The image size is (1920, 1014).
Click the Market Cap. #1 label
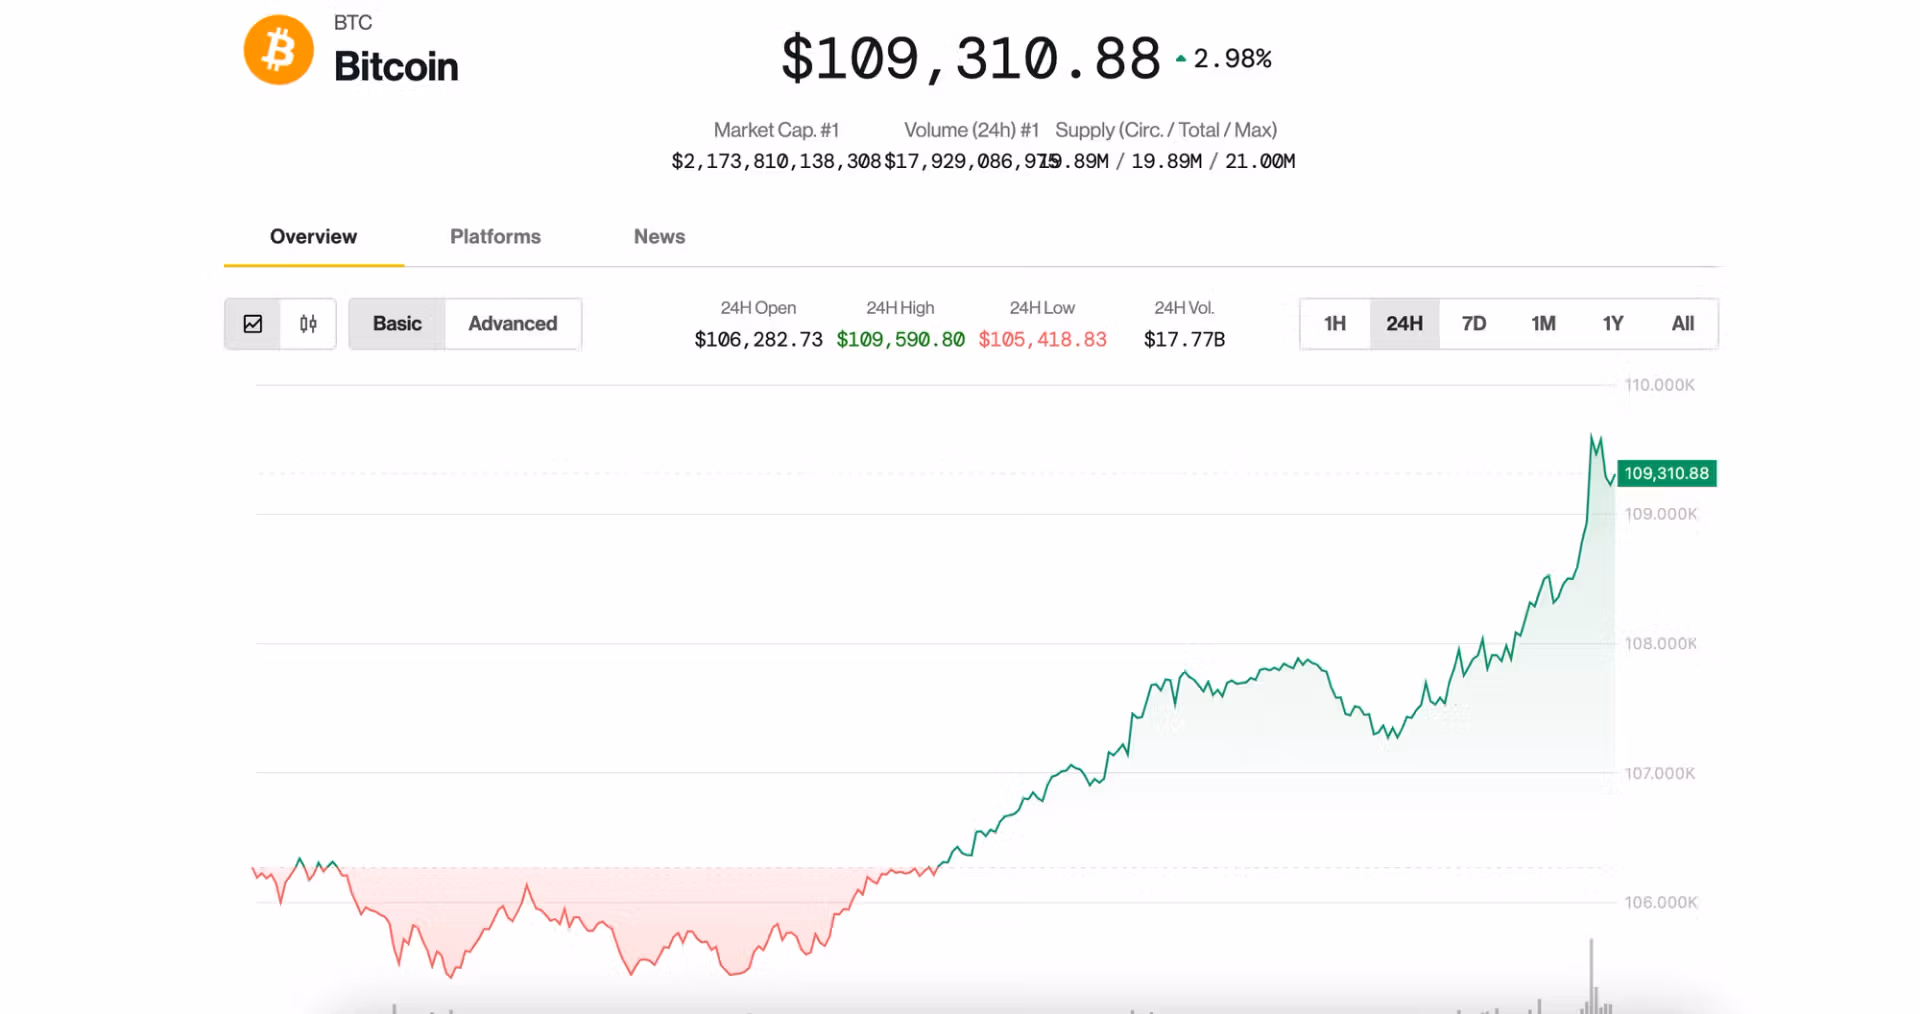click(x=776, y=130)
